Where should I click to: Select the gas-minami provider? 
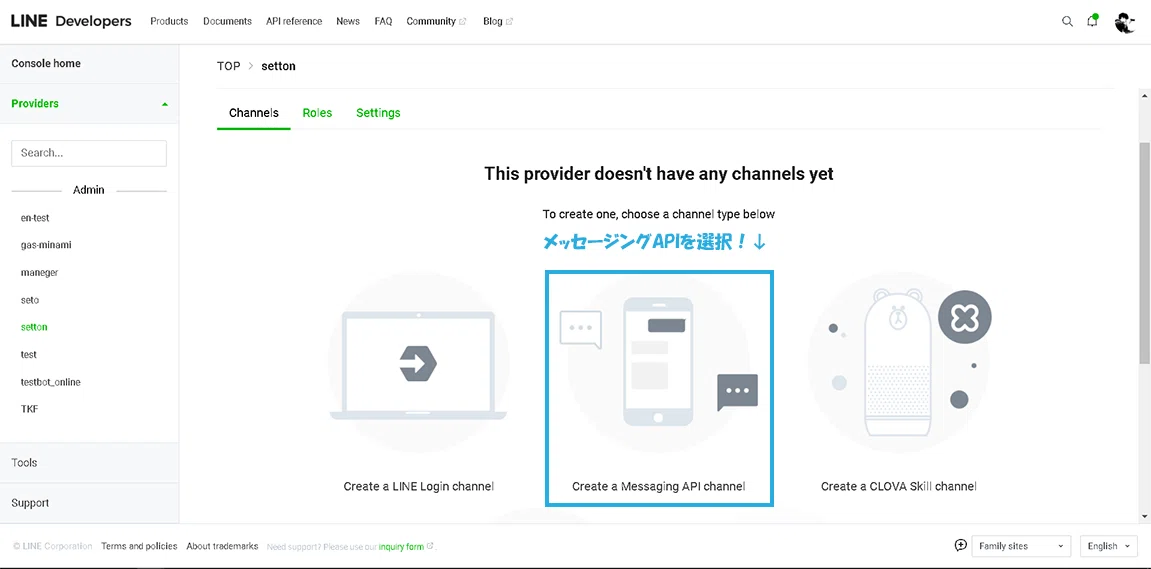click(46, 245)
